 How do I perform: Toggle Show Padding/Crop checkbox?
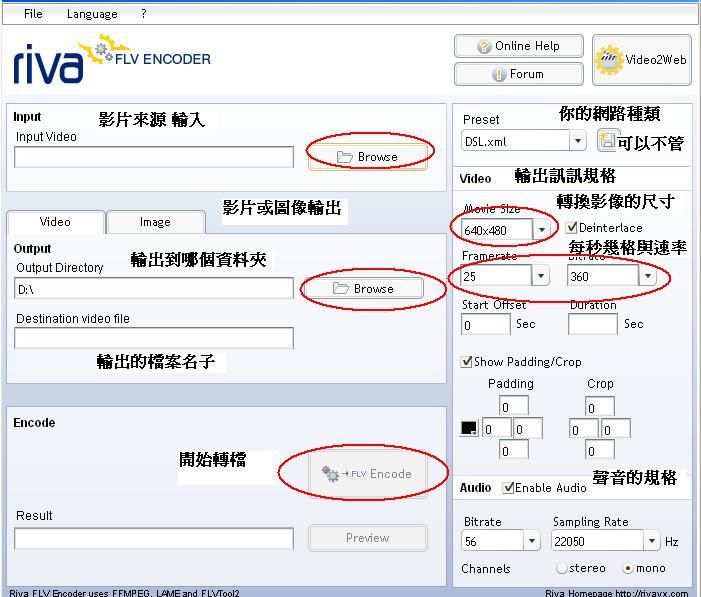[466, 361]
